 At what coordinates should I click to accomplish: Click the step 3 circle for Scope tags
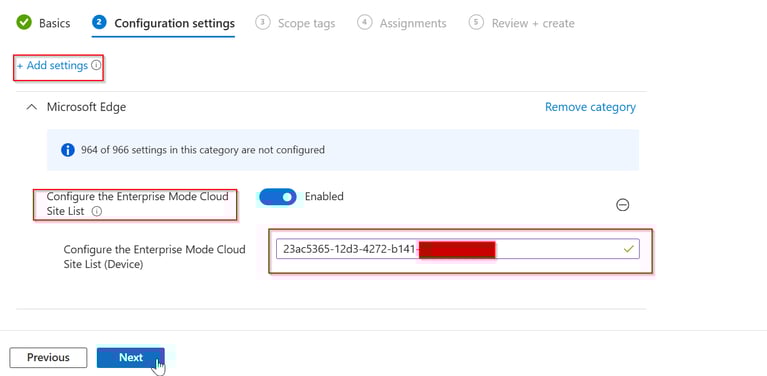[263, 22]
